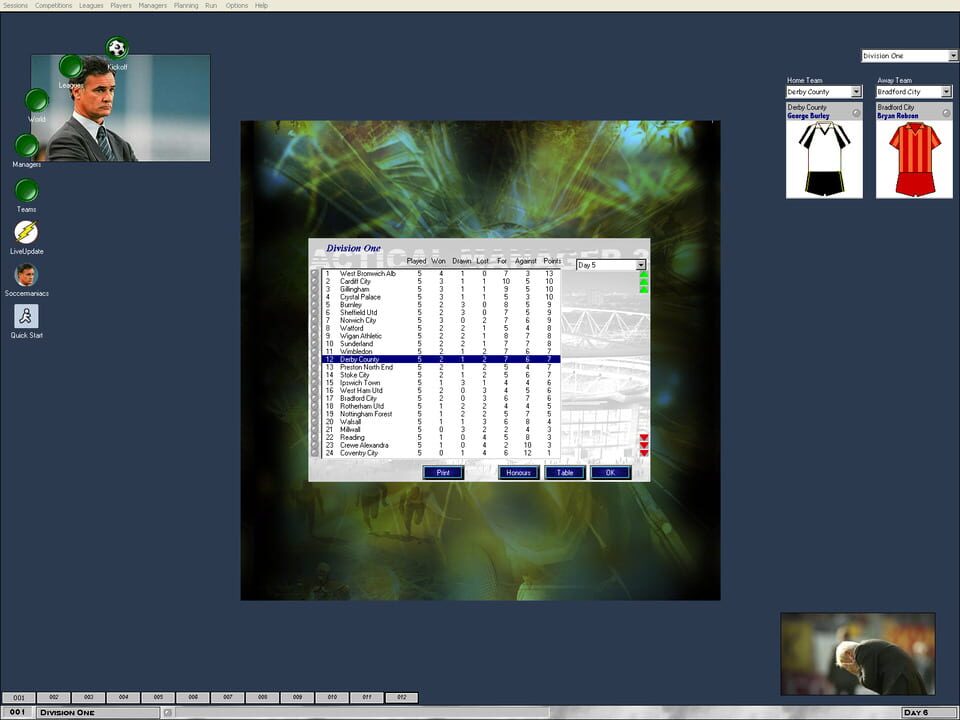
Task: Open the Home Team dropdown
Action: click(x=856, y=92)
